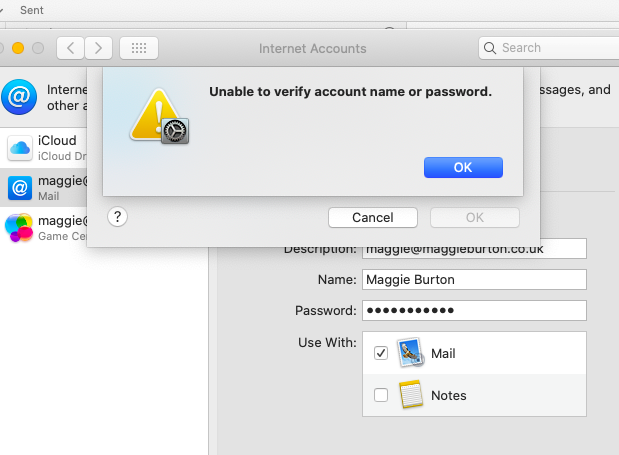Click the help question mark button
Screen dimensions: 619x455
[117, 217]
